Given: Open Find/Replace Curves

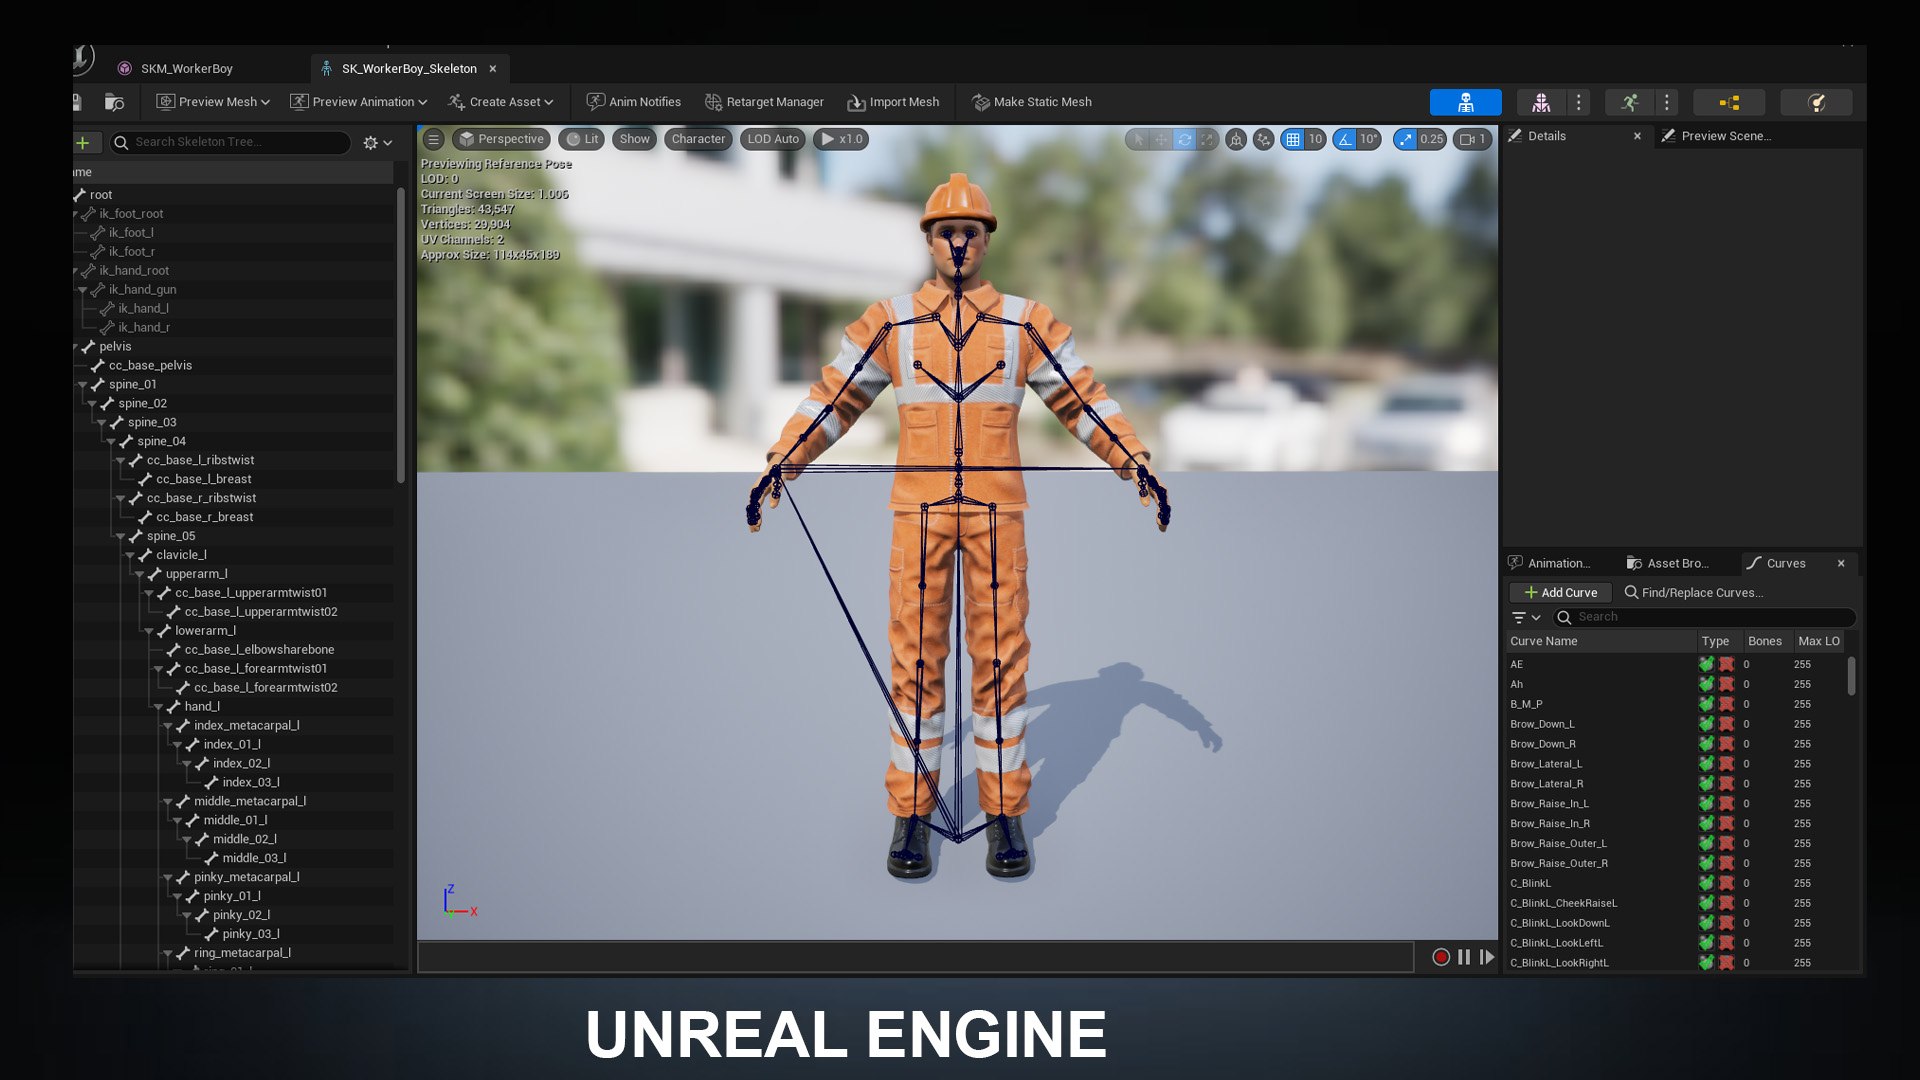Looking at the screenshot, I should tap(1694, 592).
